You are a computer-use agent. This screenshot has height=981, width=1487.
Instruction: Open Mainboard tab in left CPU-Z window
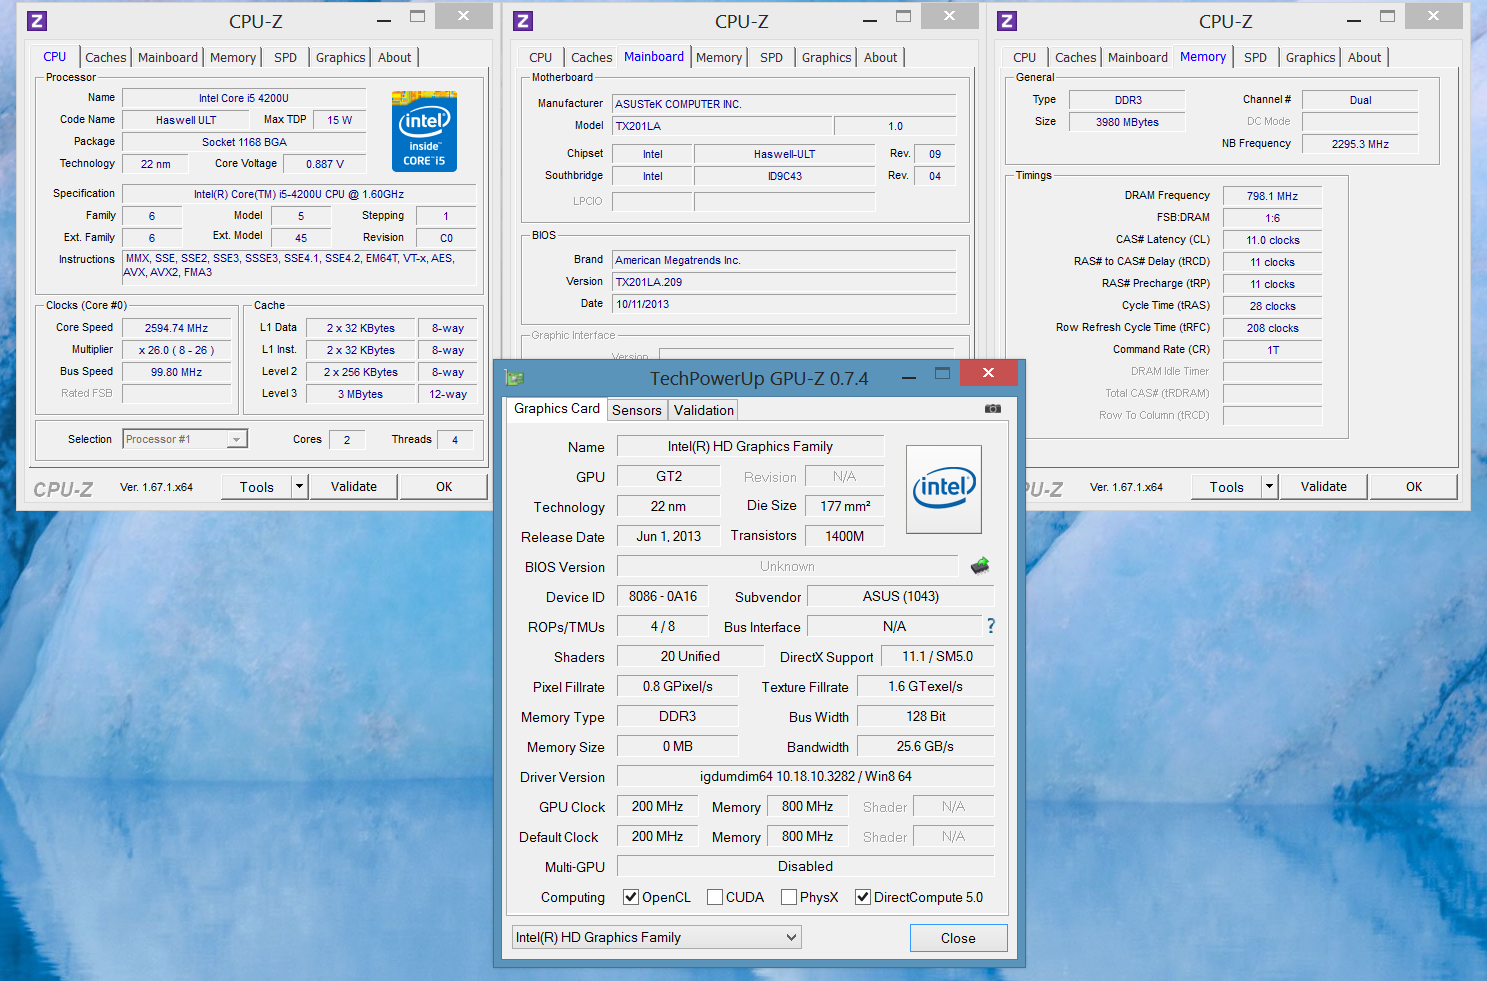(x=168, y=57)
